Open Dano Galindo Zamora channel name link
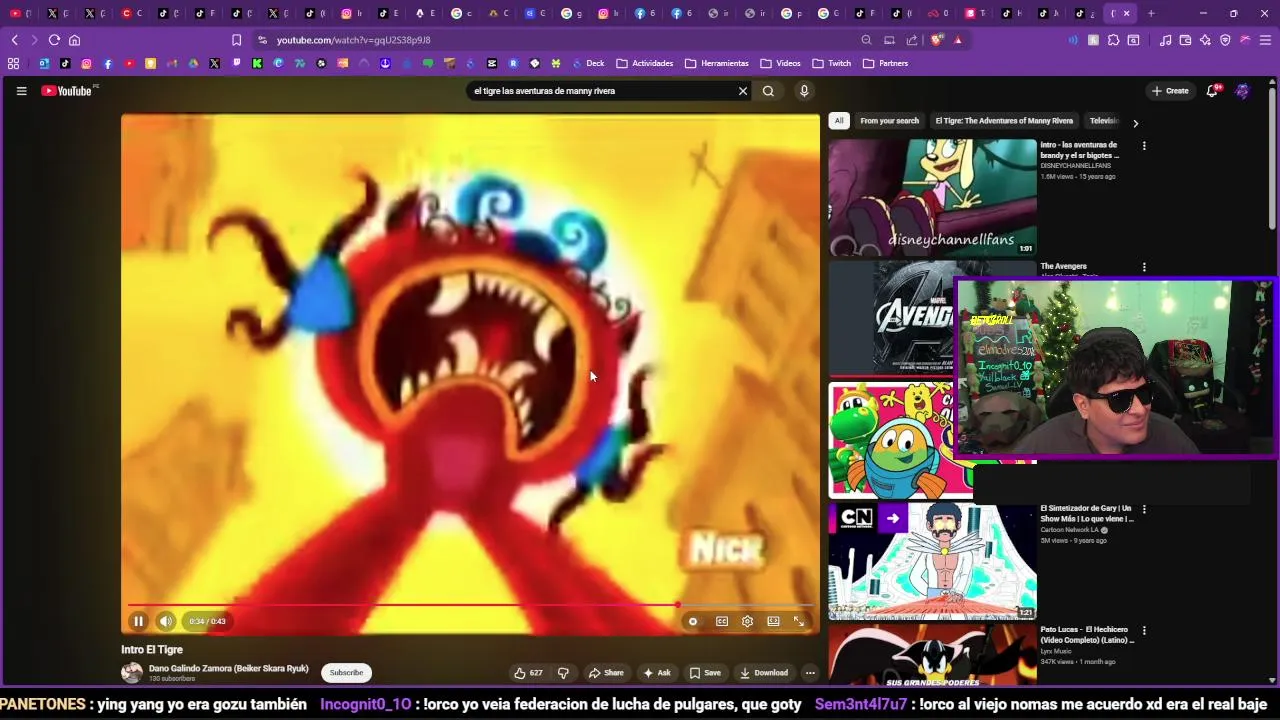The image size is (1280, 720). [229, 668]
